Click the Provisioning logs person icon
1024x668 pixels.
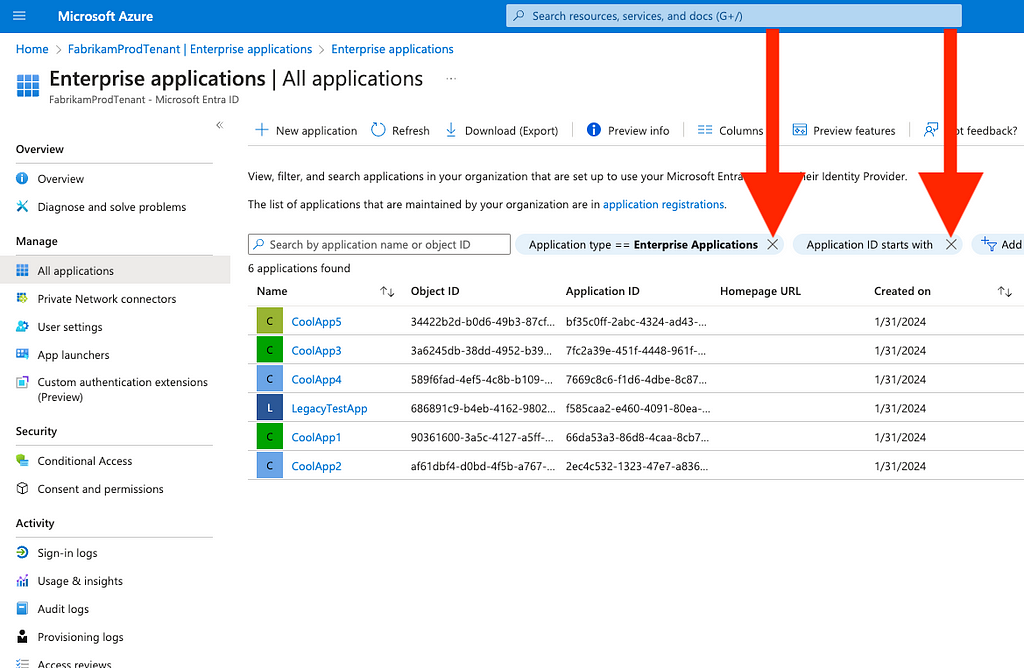point(22,637)
